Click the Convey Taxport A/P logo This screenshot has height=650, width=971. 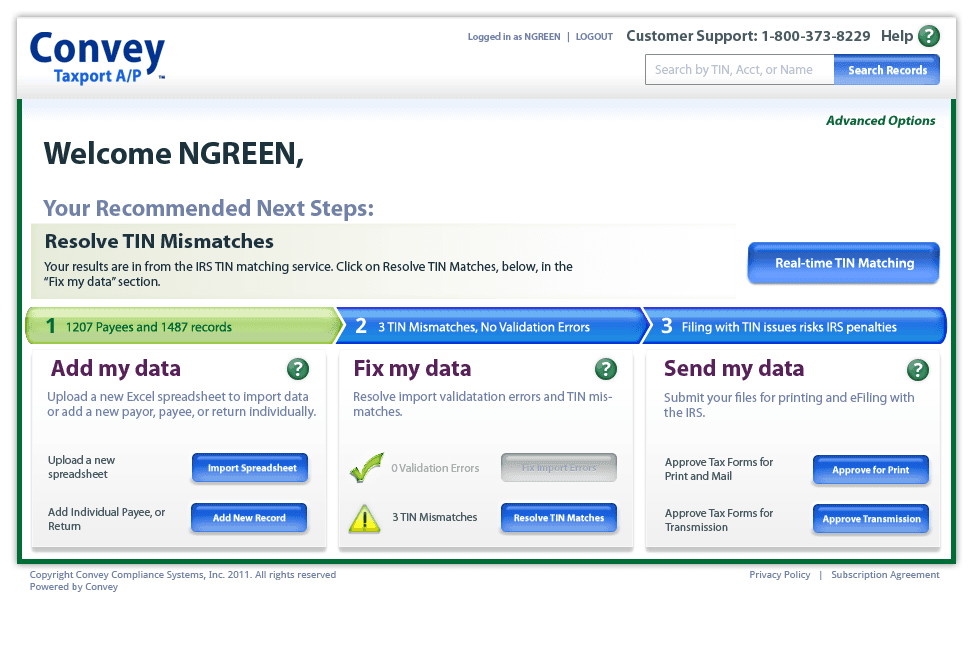pos(97,57)
